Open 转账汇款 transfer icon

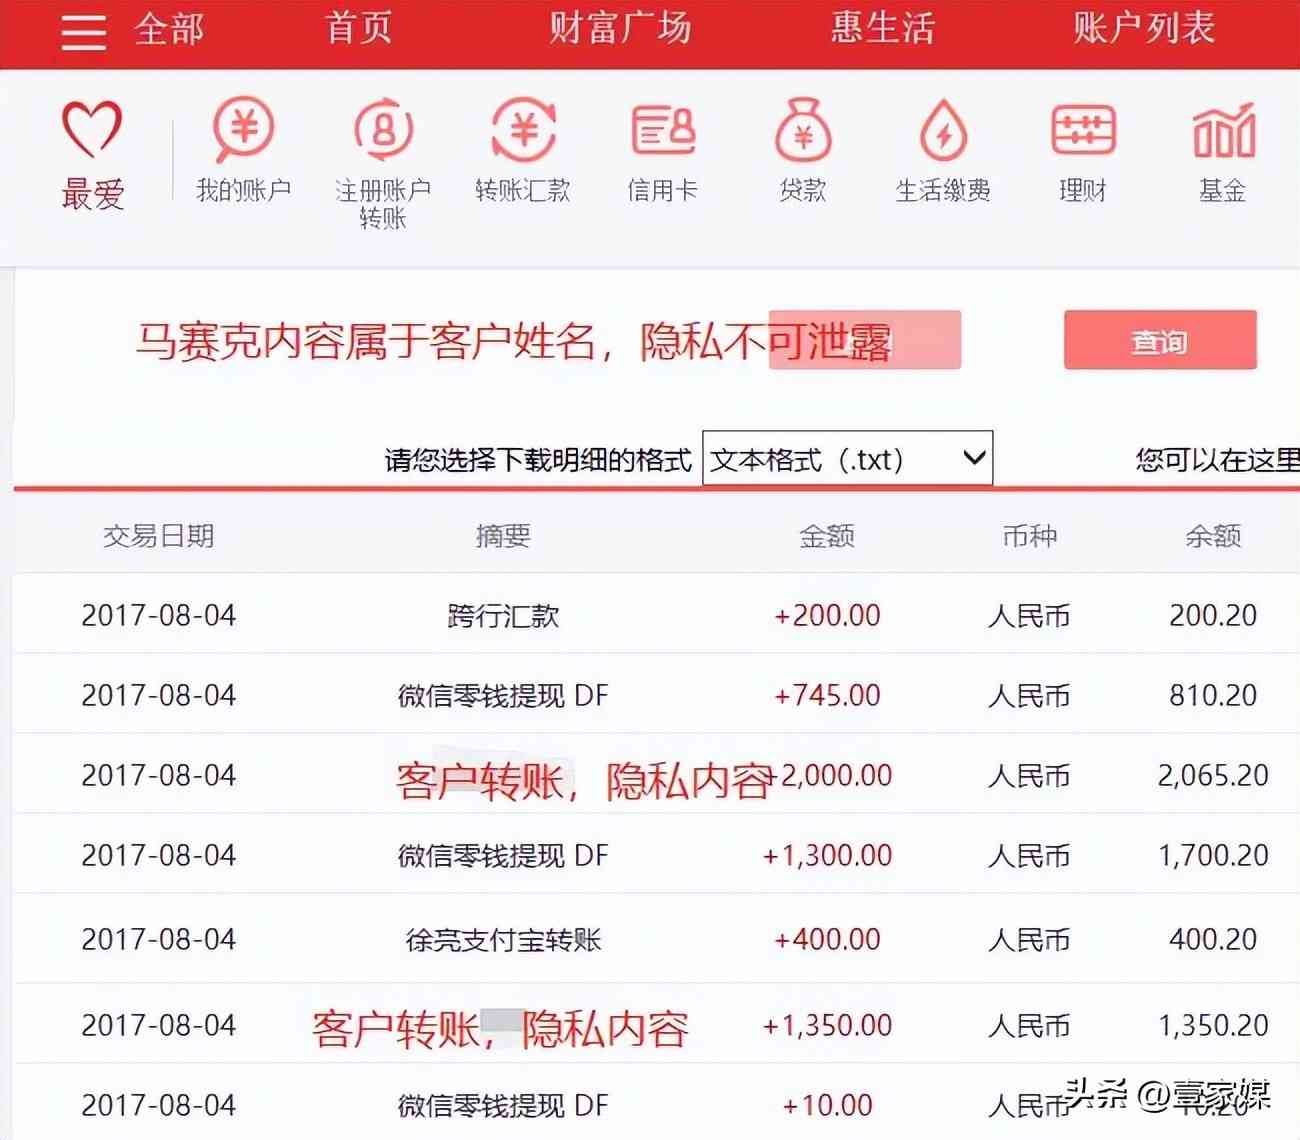[x=523, y=131]
